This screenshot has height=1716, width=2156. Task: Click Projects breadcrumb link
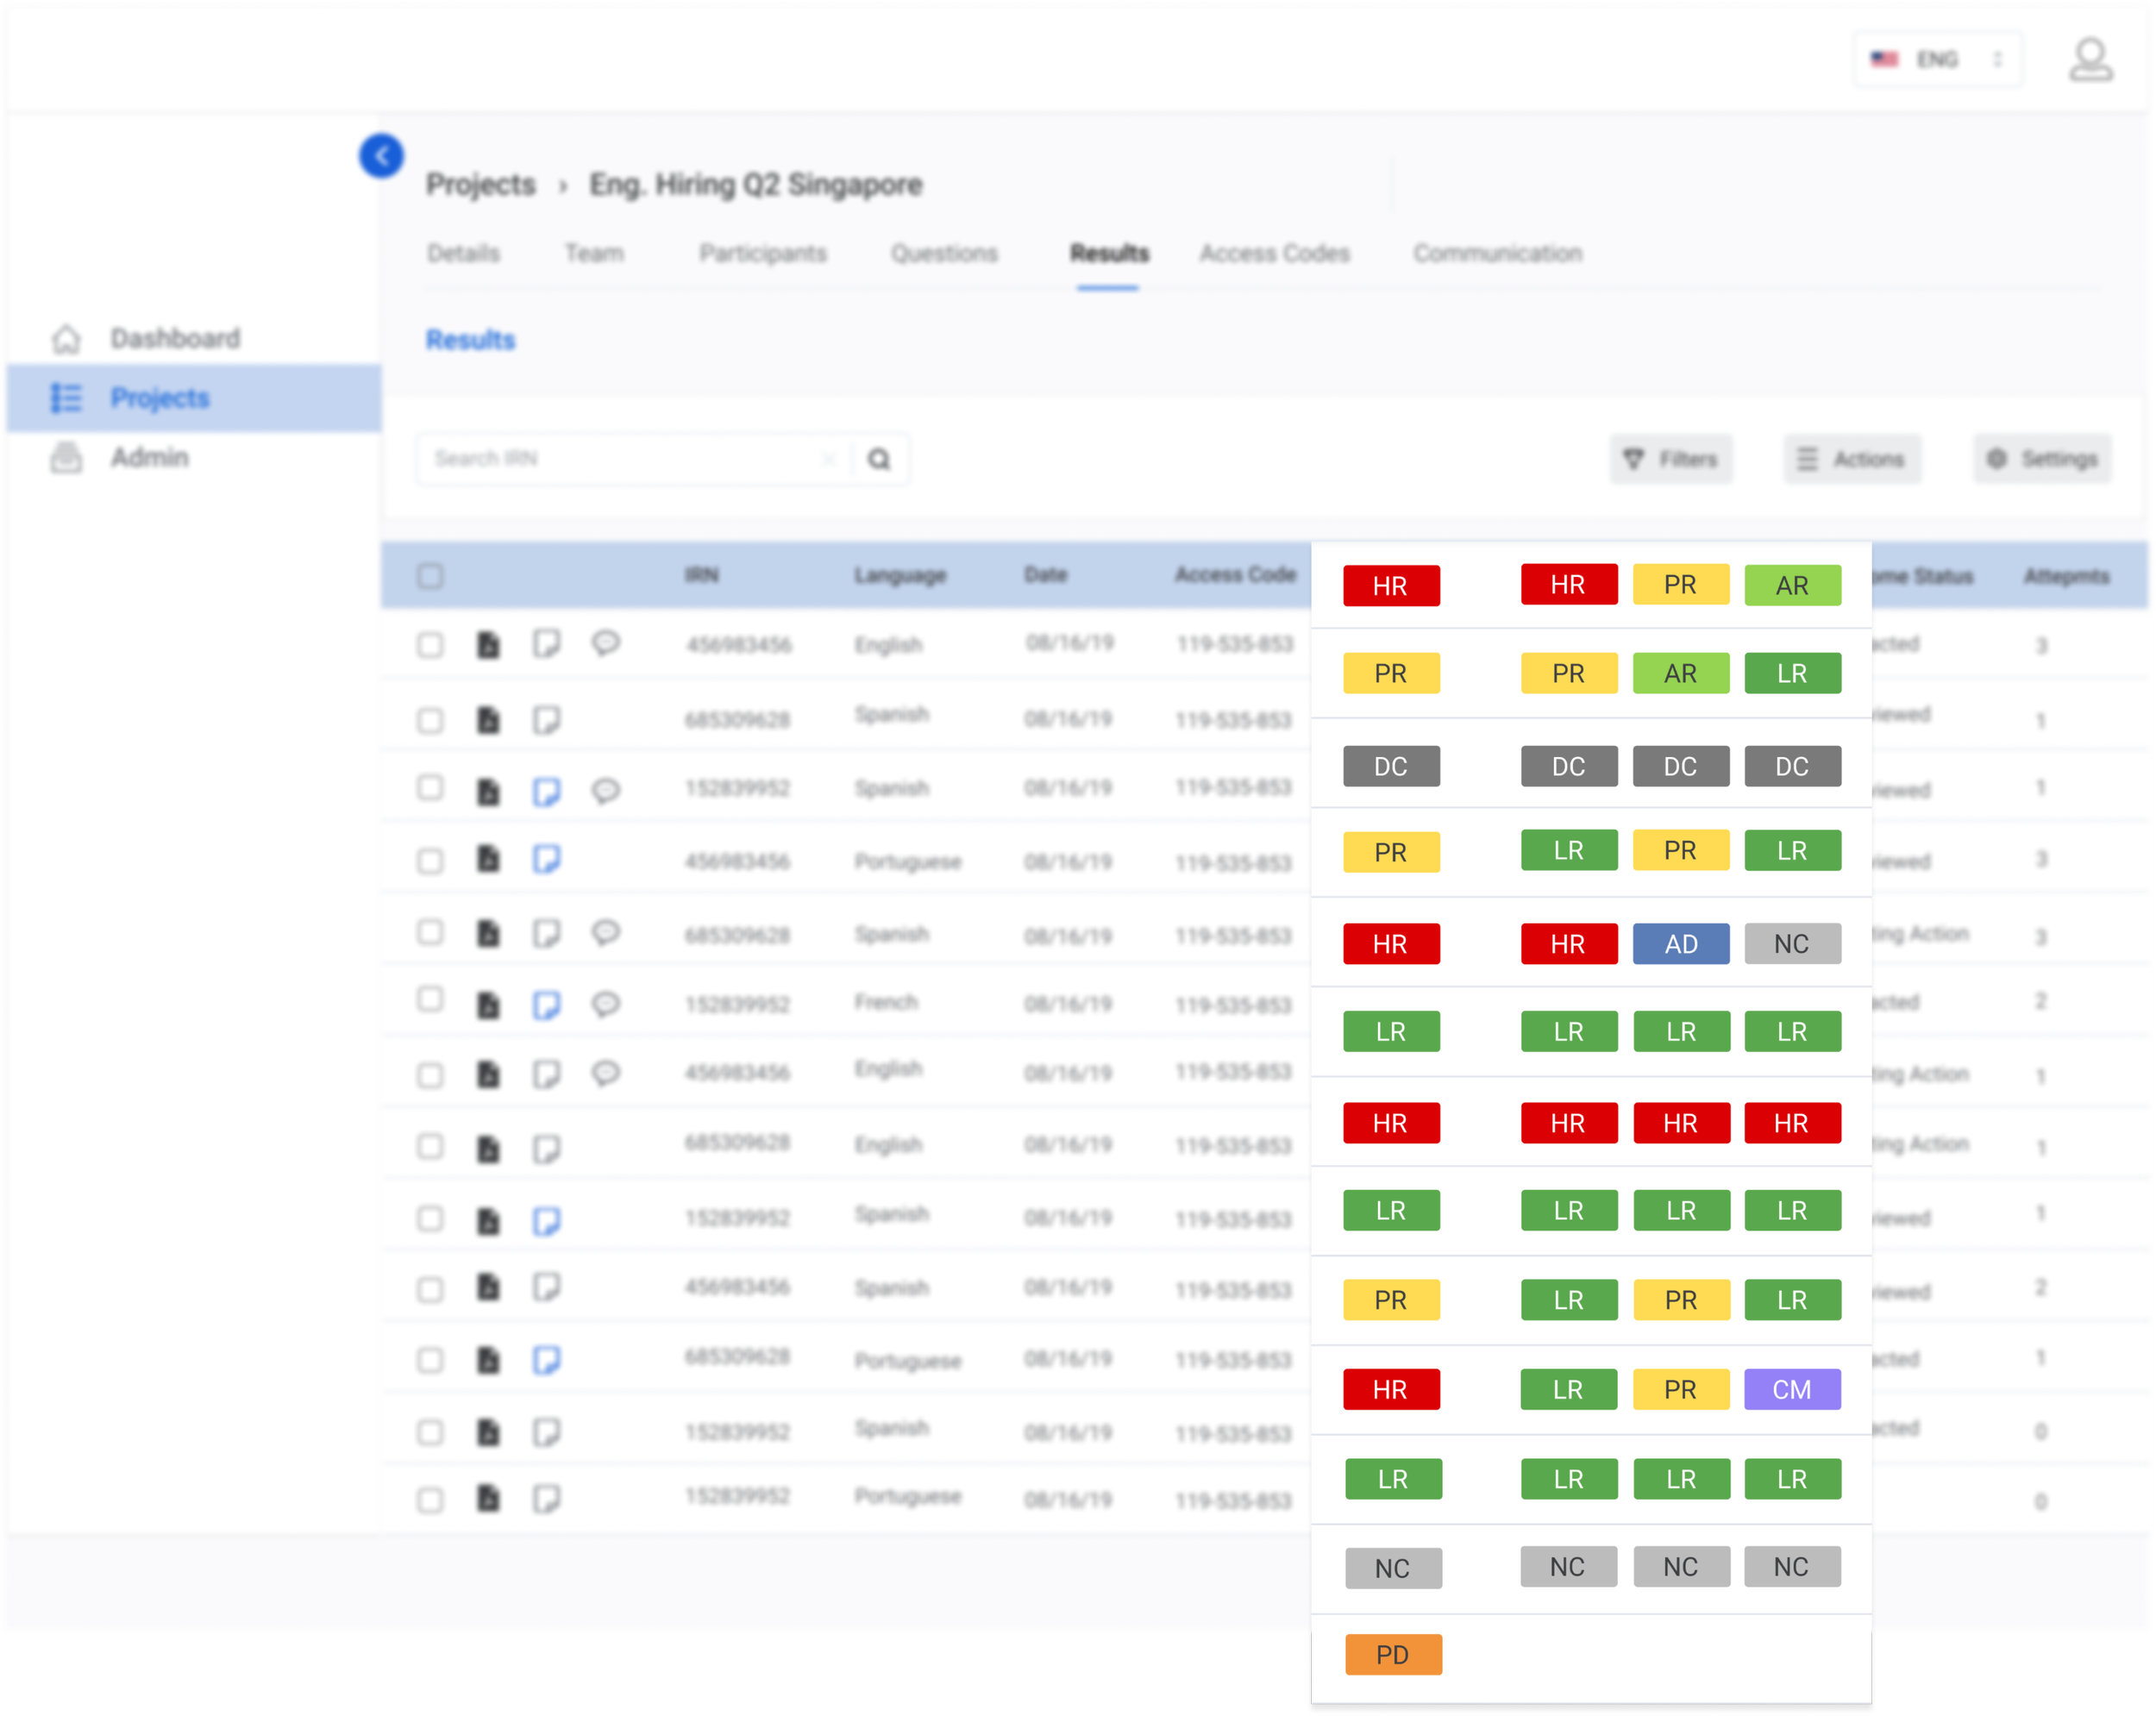point(481,185)
